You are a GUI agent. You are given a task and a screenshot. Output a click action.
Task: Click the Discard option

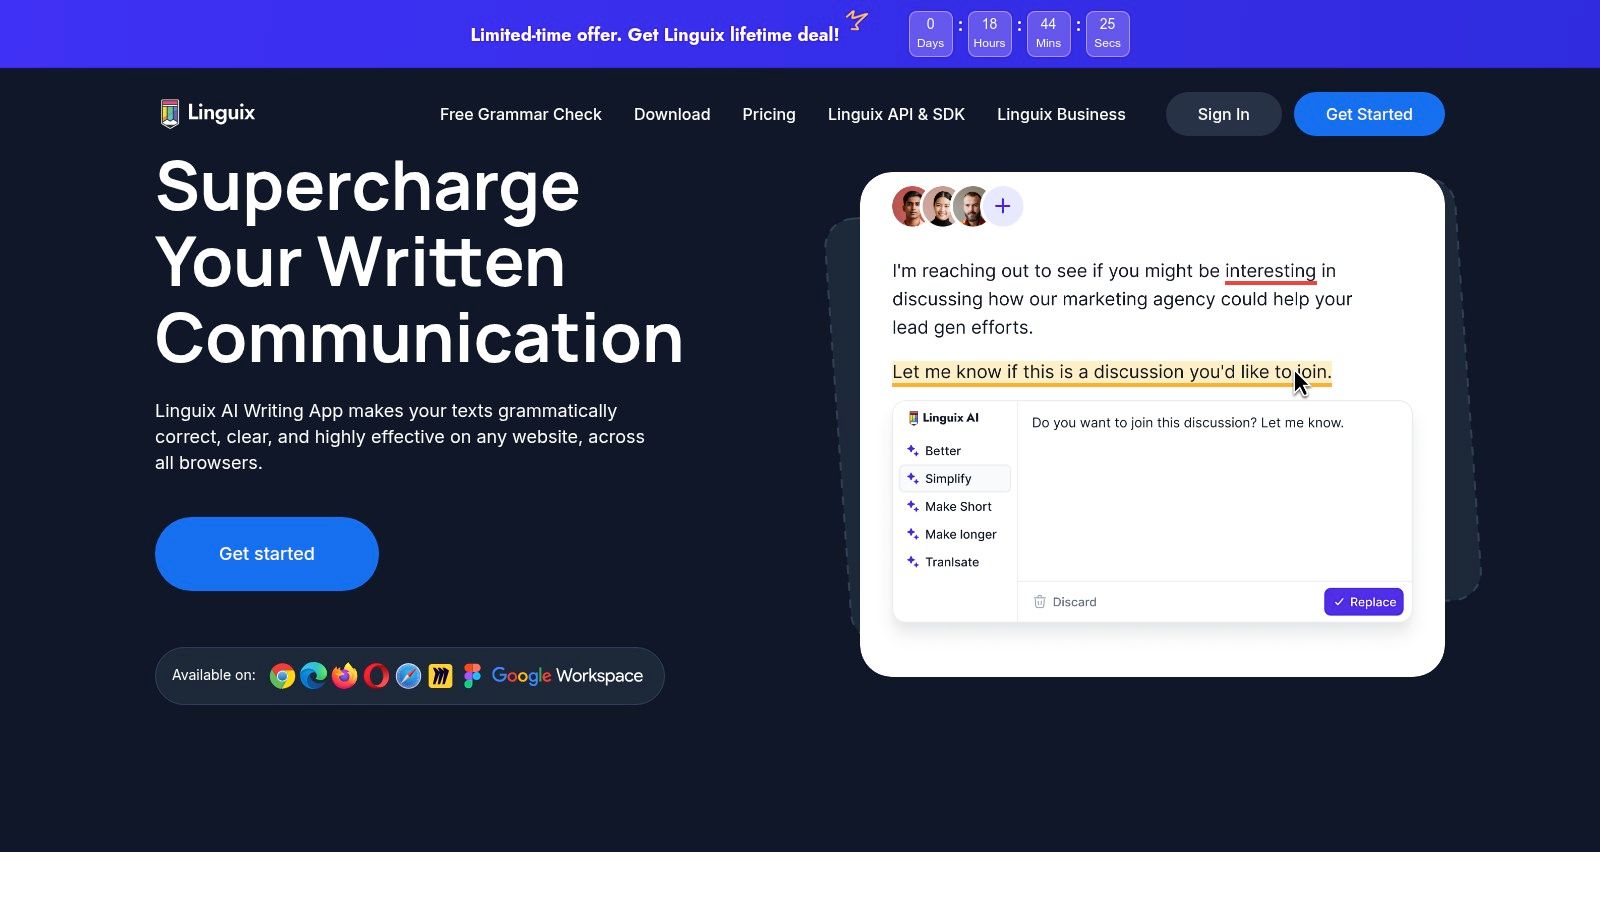coord(1065,602)
